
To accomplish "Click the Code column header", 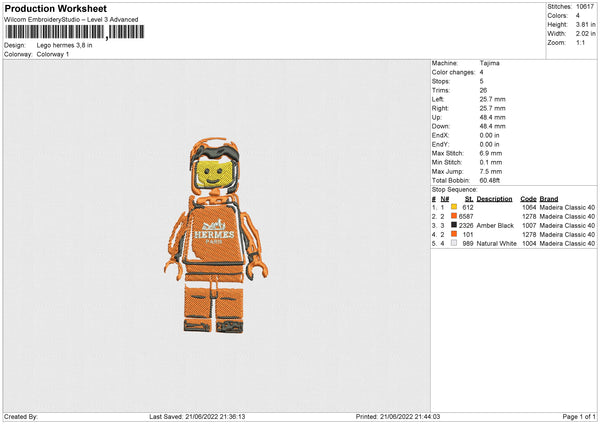I will coord(528,199).
